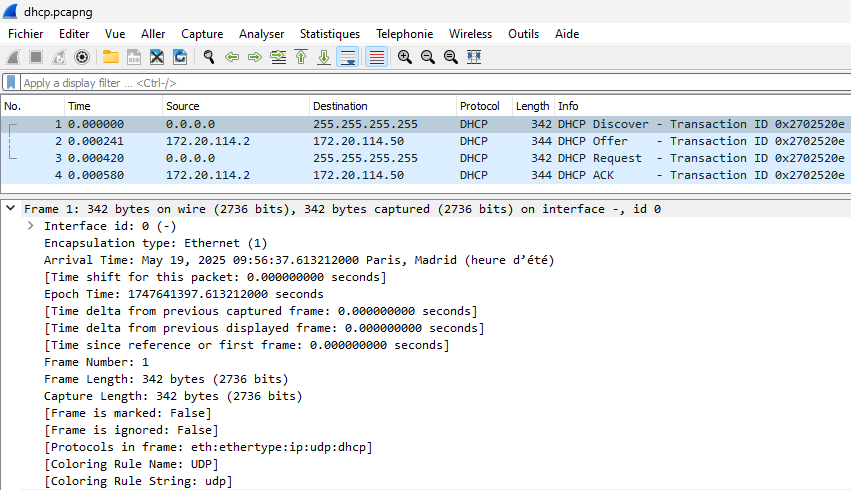851x490 pixels.
Task: Go to next packet green arrow
Action: pos(255,57)
